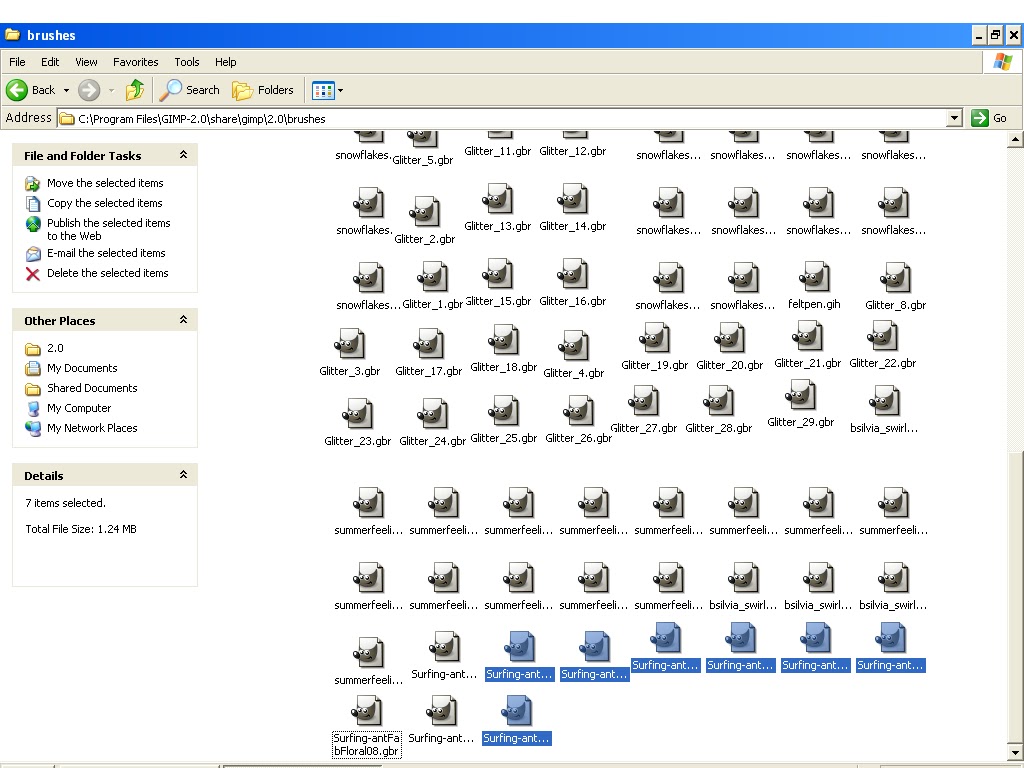Image resolution: width=1024 pixels, height=768 pixels.
Task: Open the feltpen.gih brush file
Action: coord(814,277)
